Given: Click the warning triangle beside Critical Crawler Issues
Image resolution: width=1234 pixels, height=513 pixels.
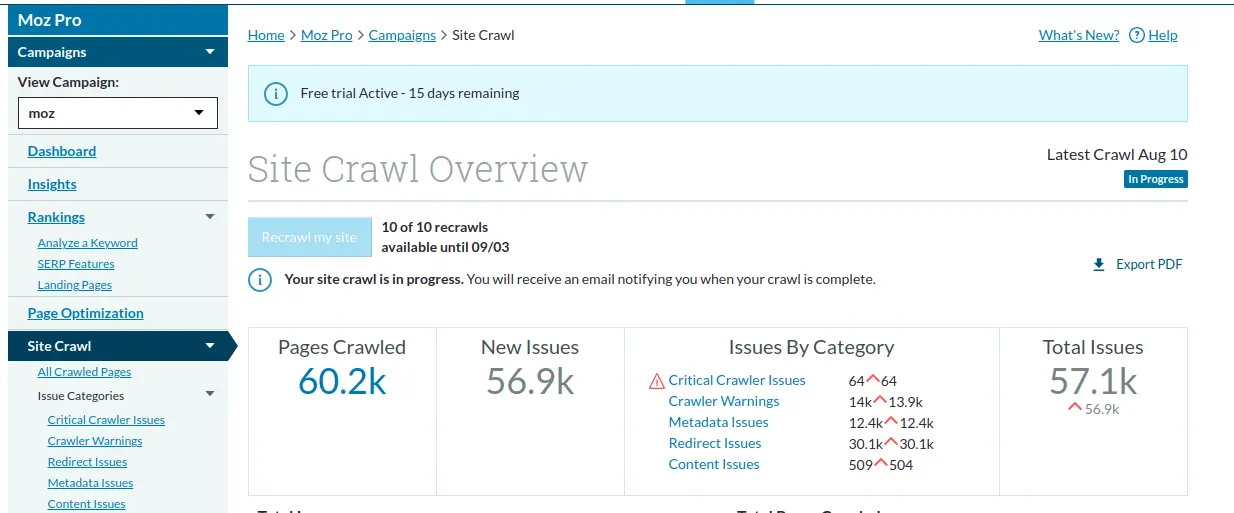Looking at the screenshot, I should [x=657, y=381].
